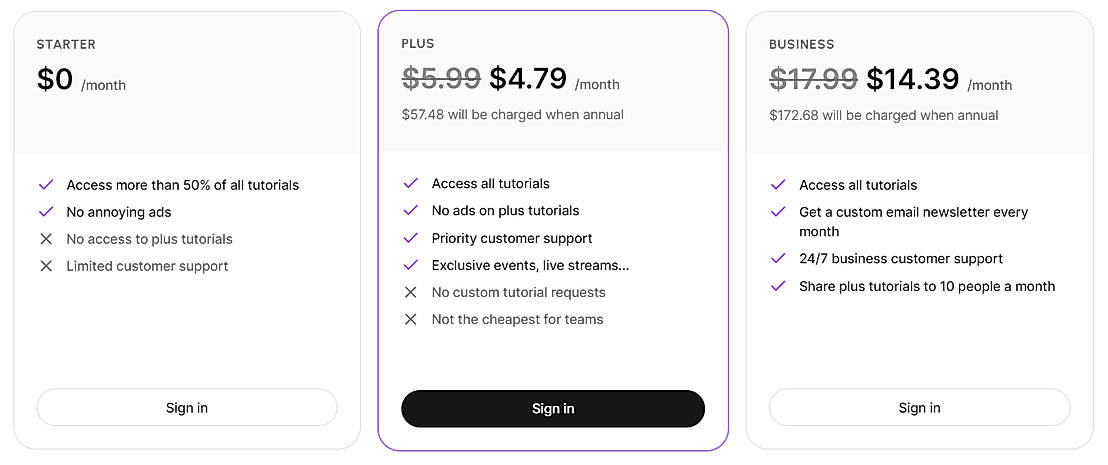Click X icon beside 'No access to plus tutorials'

(45, 239)
